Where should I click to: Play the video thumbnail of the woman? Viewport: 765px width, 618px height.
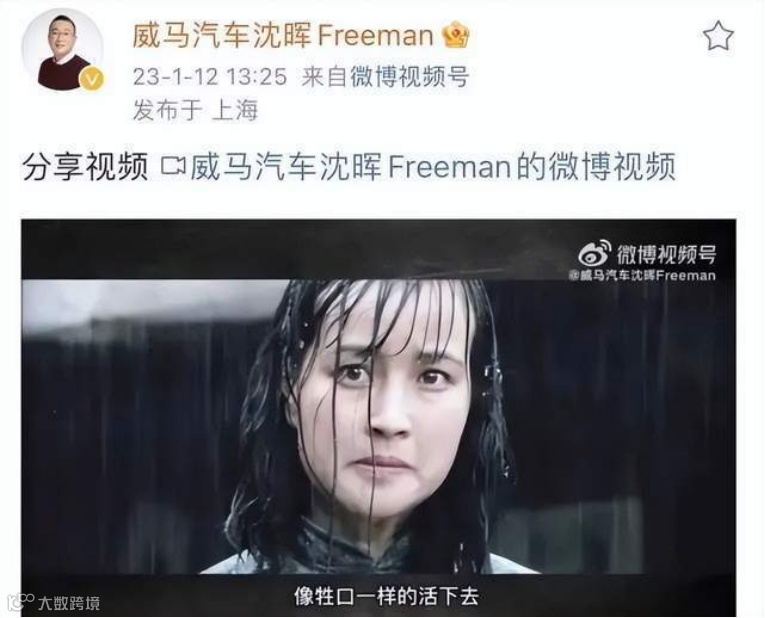click(379, 418)
